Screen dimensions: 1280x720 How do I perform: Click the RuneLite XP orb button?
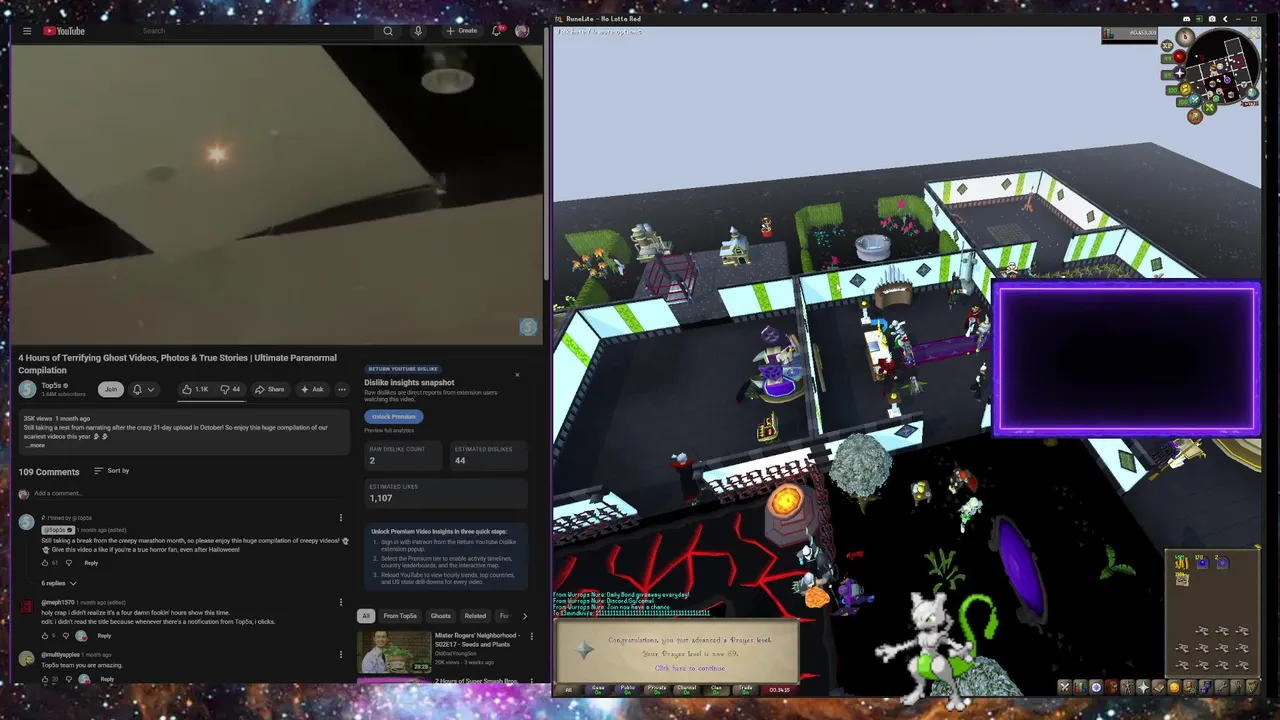point(1167,46)
